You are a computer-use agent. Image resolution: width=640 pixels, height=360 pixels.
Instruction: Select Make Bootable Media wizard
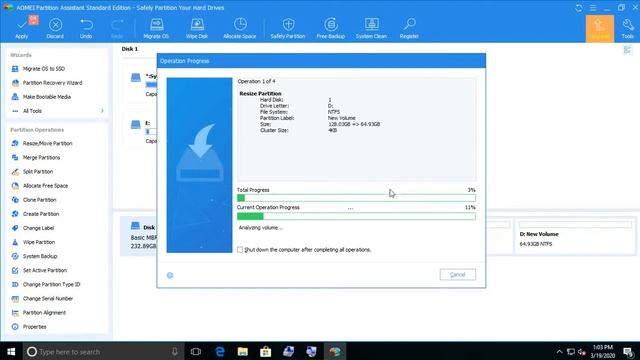41,97
